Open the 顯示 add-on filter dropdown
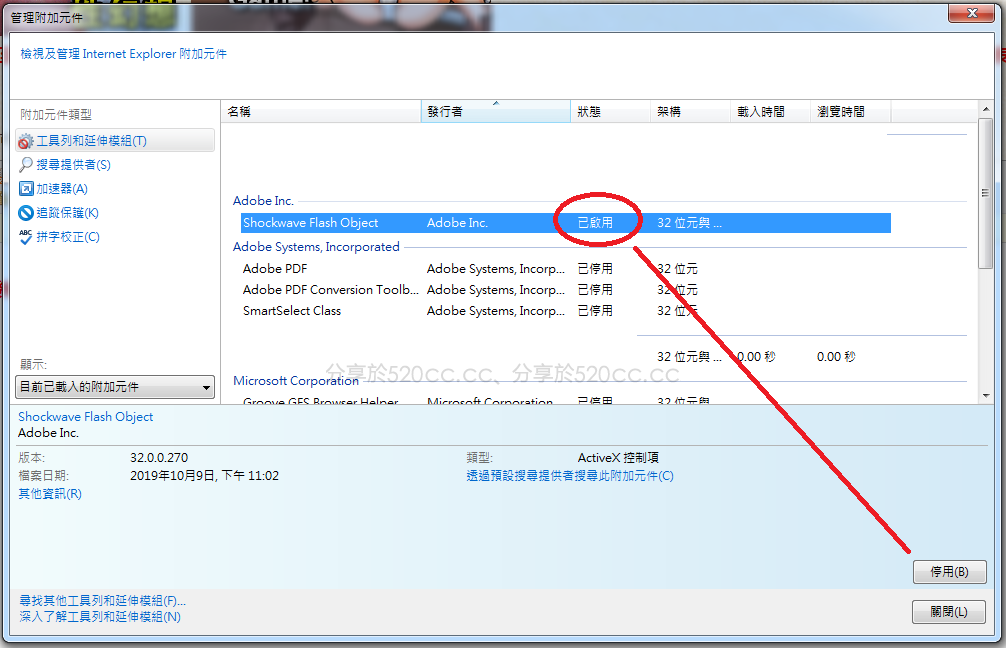 (x=115, y=387)
